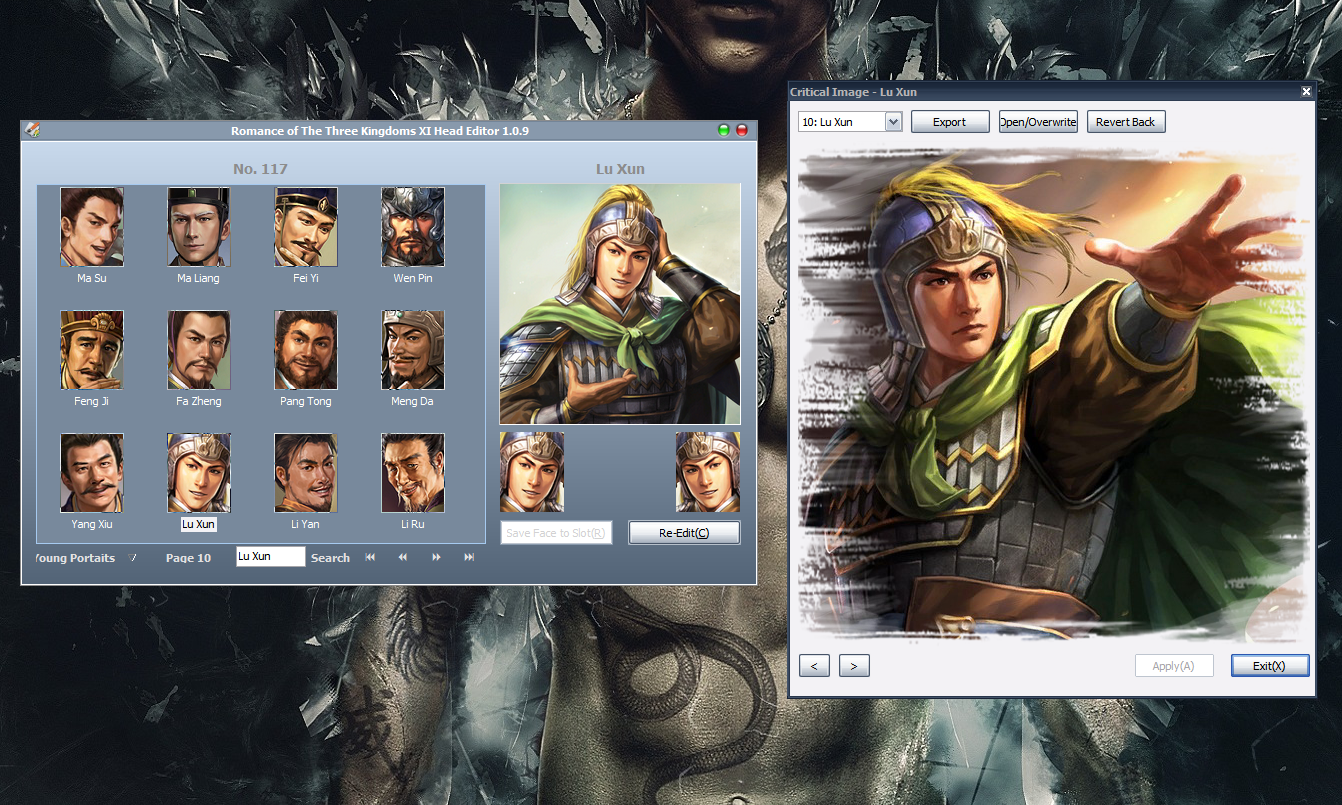Open the Young Portaits dropdown arrow

tap(132, 558)
